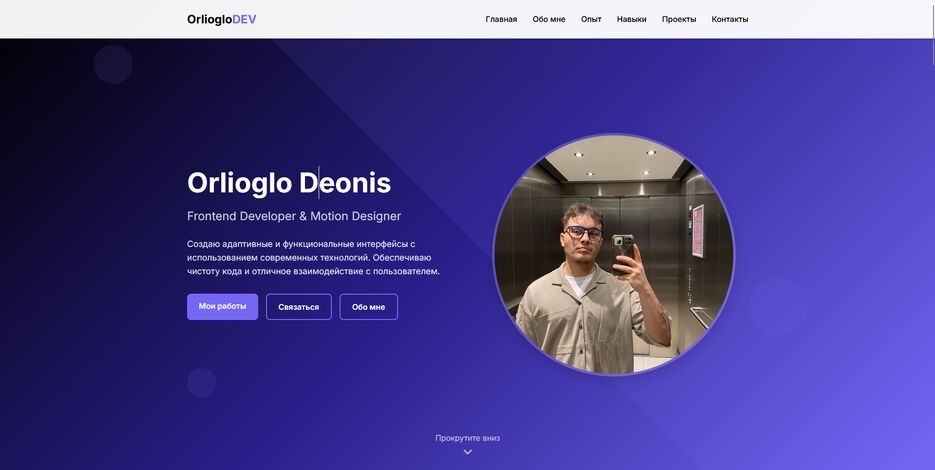This screenshot has width=935, height=470.
Task: Click the OrliogloDEV site logo
Action: pos(222,19)
